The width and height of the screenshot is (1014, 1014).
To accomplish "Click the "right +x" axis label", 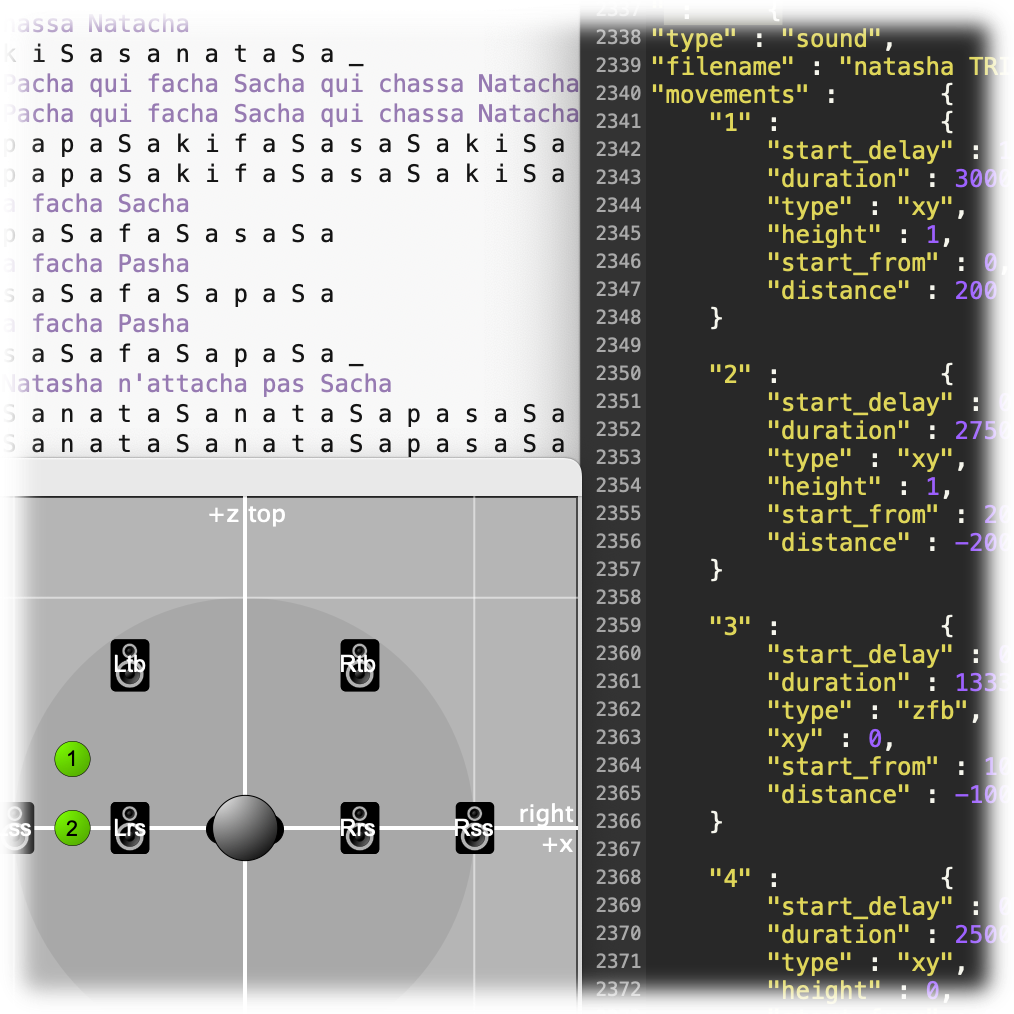I will [545, 828].
